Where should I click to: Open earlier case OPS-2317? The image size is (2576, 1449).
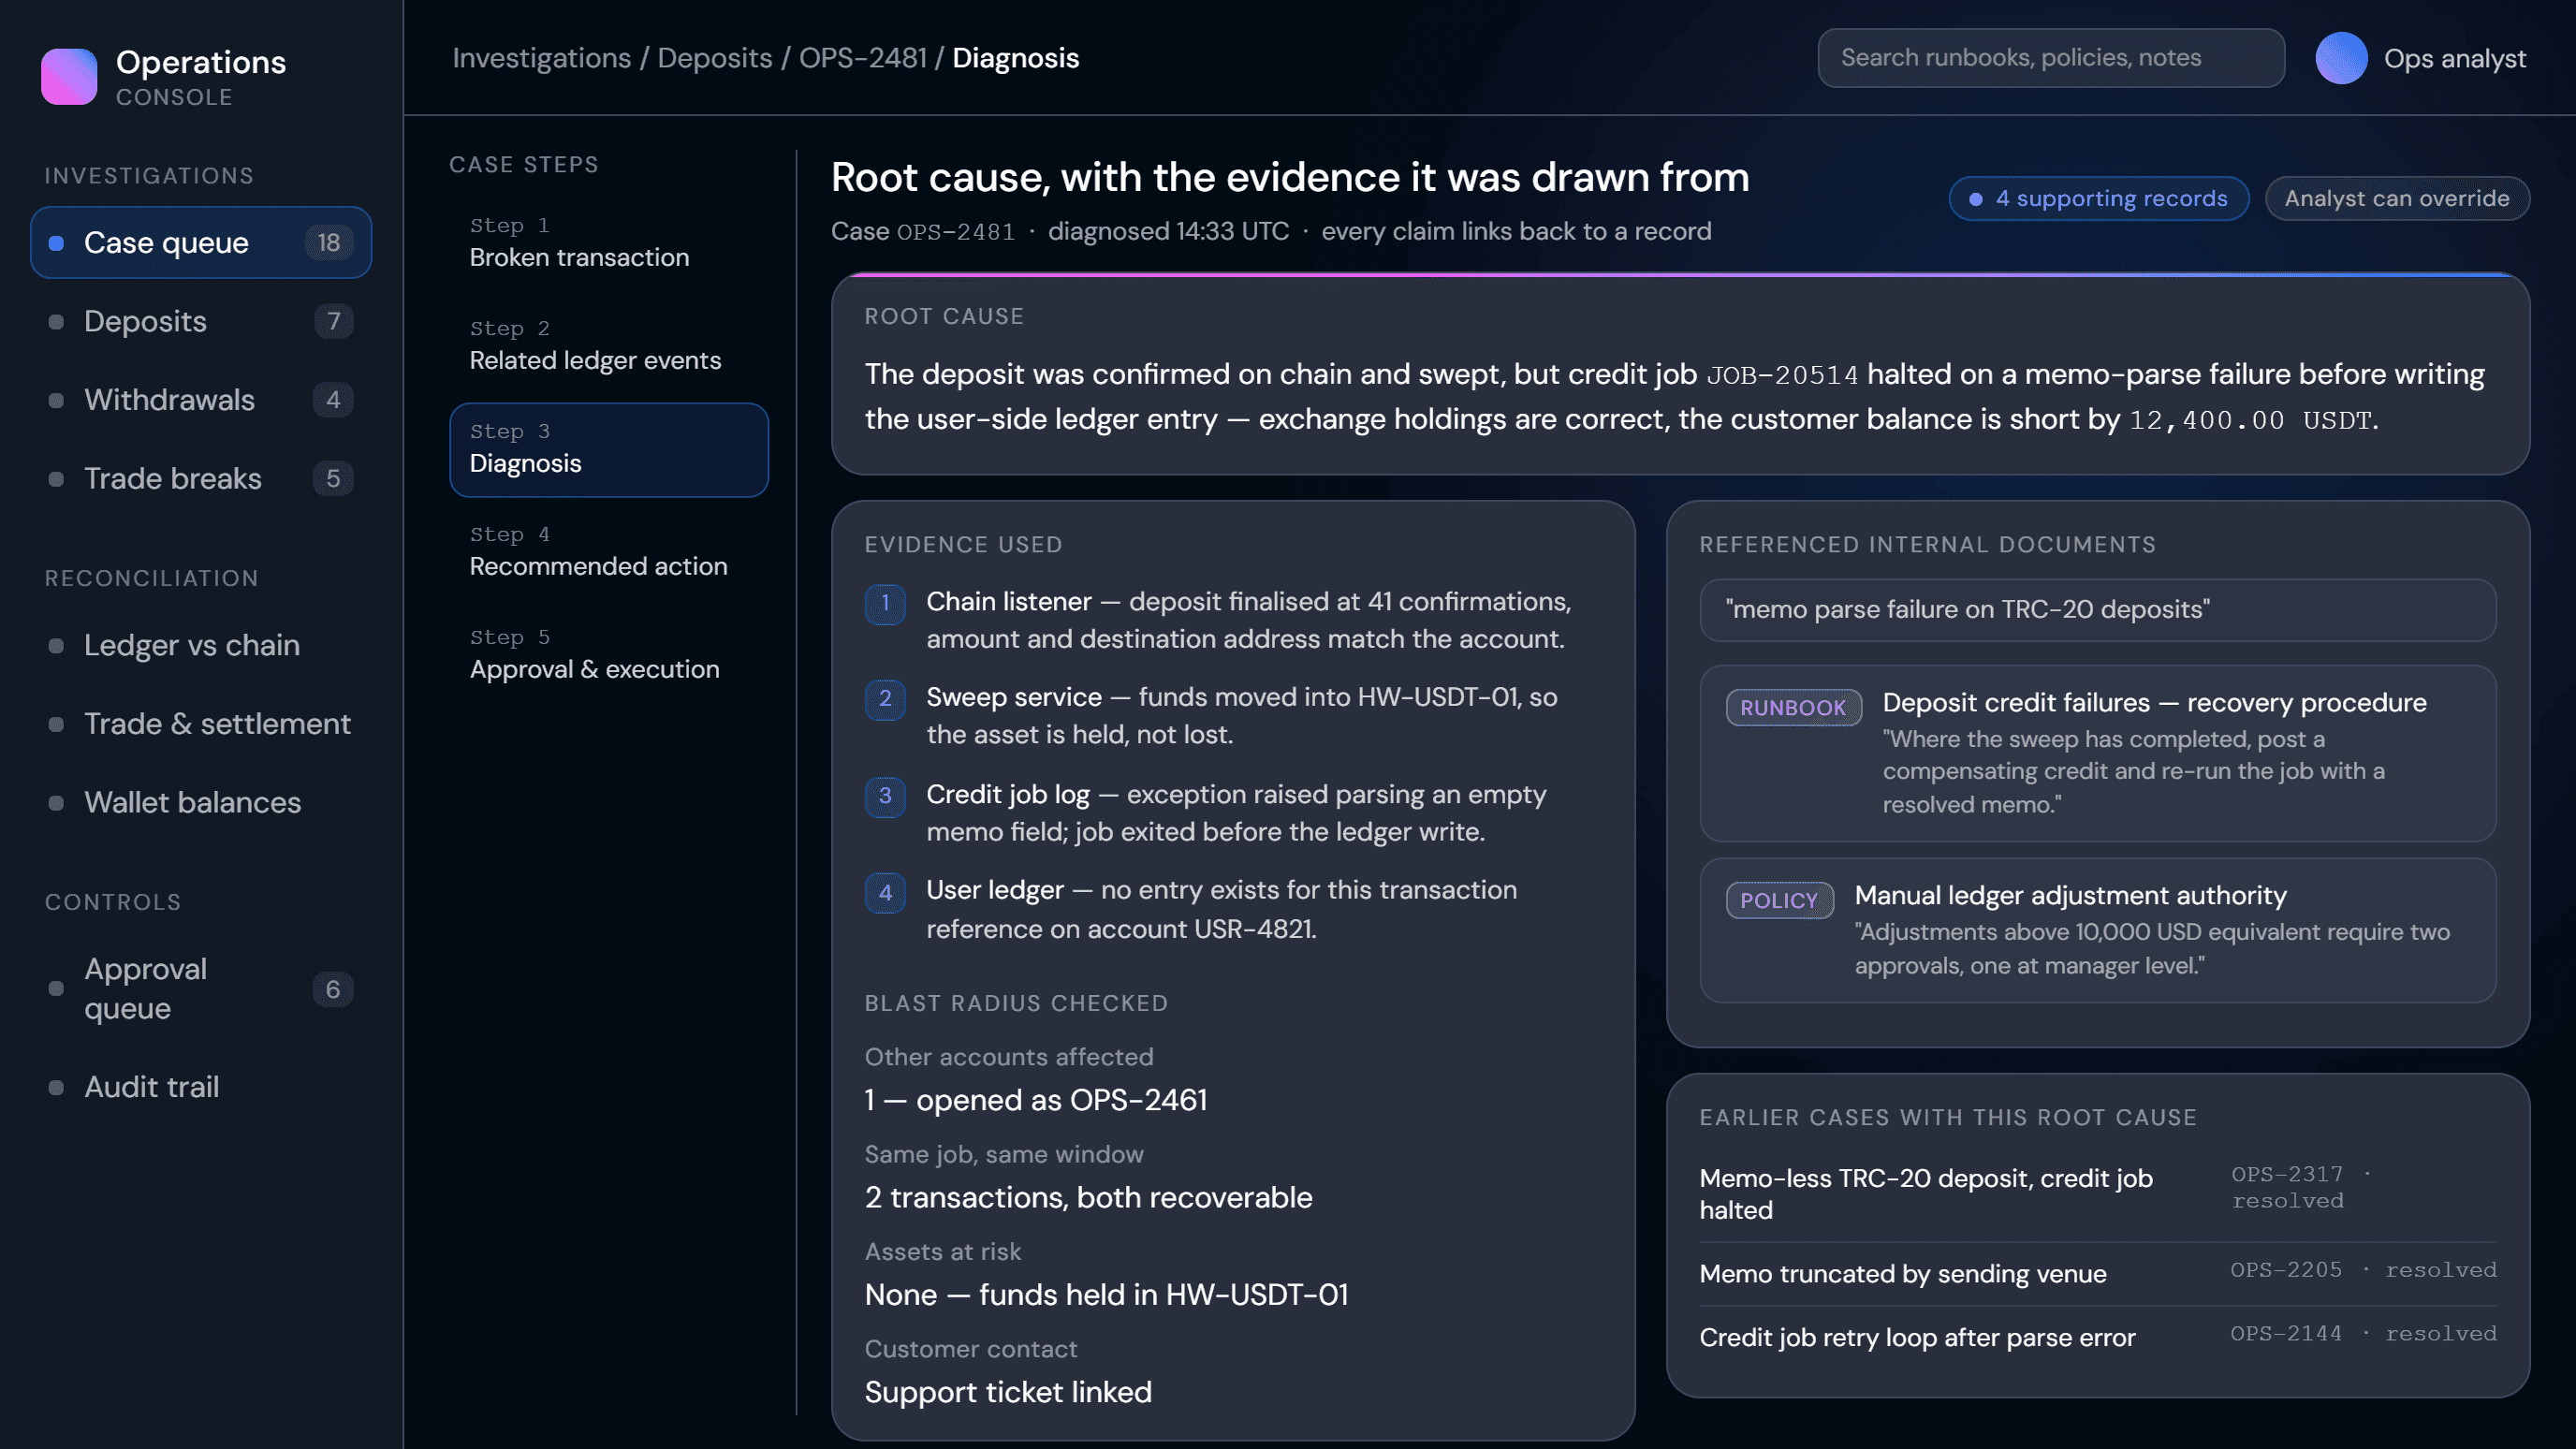pos(2097,1194)
